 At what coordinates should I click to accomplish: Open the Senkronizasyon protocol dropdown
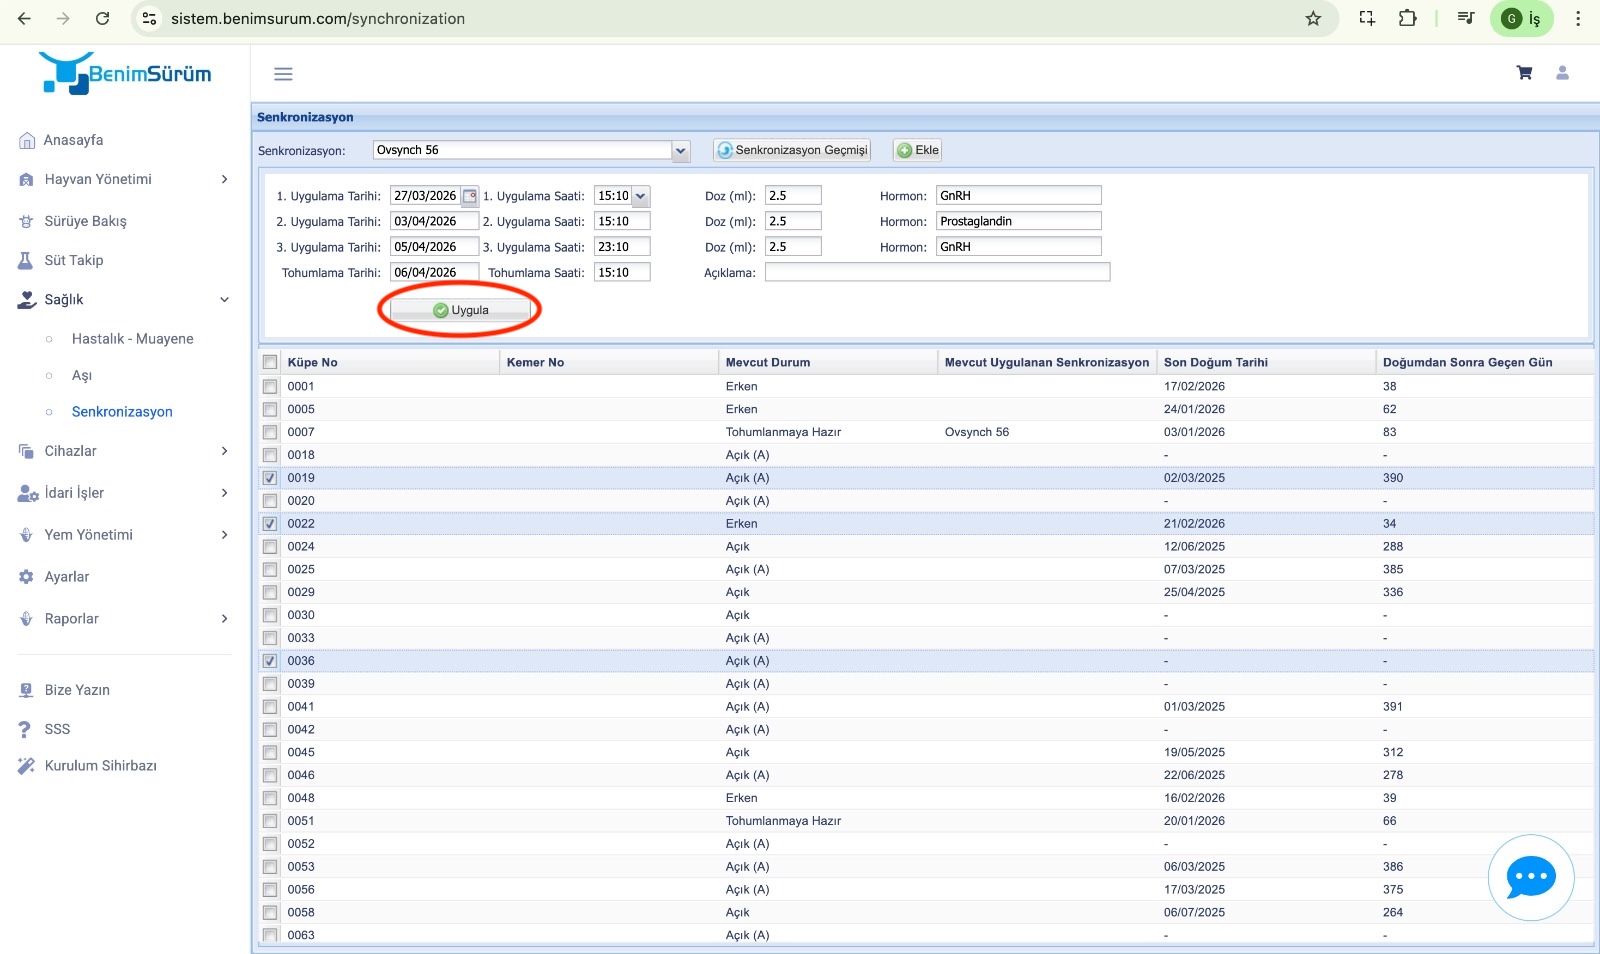coord(680,151)
